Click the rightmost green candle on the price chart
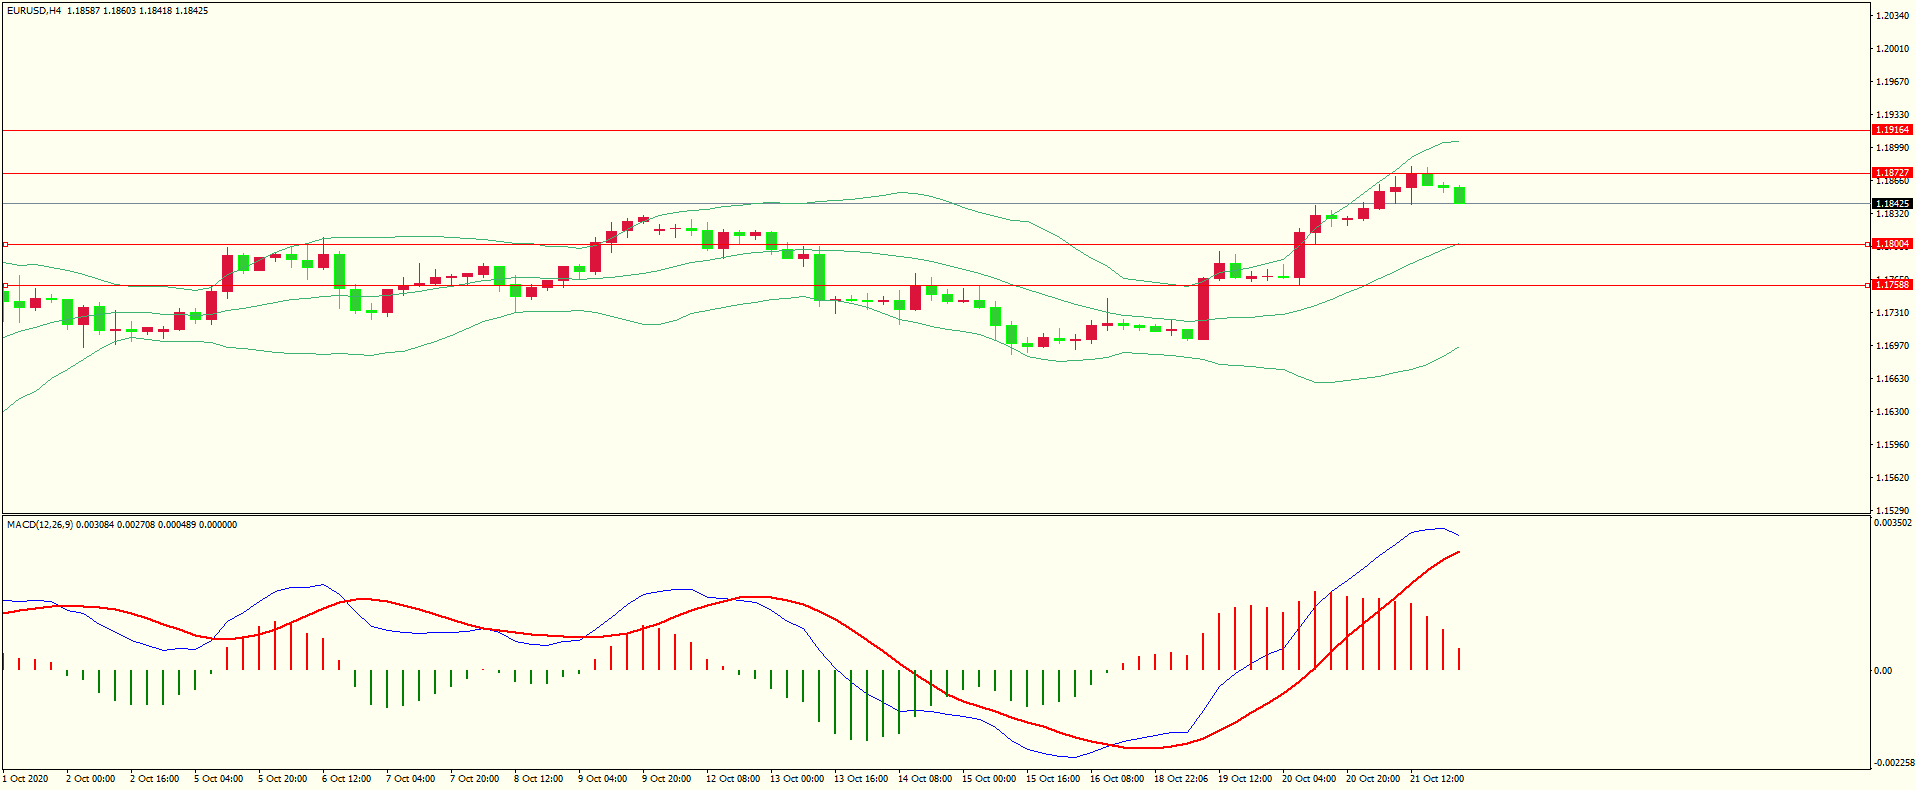Viewport: 1916px width, 790px height. 1460,195
